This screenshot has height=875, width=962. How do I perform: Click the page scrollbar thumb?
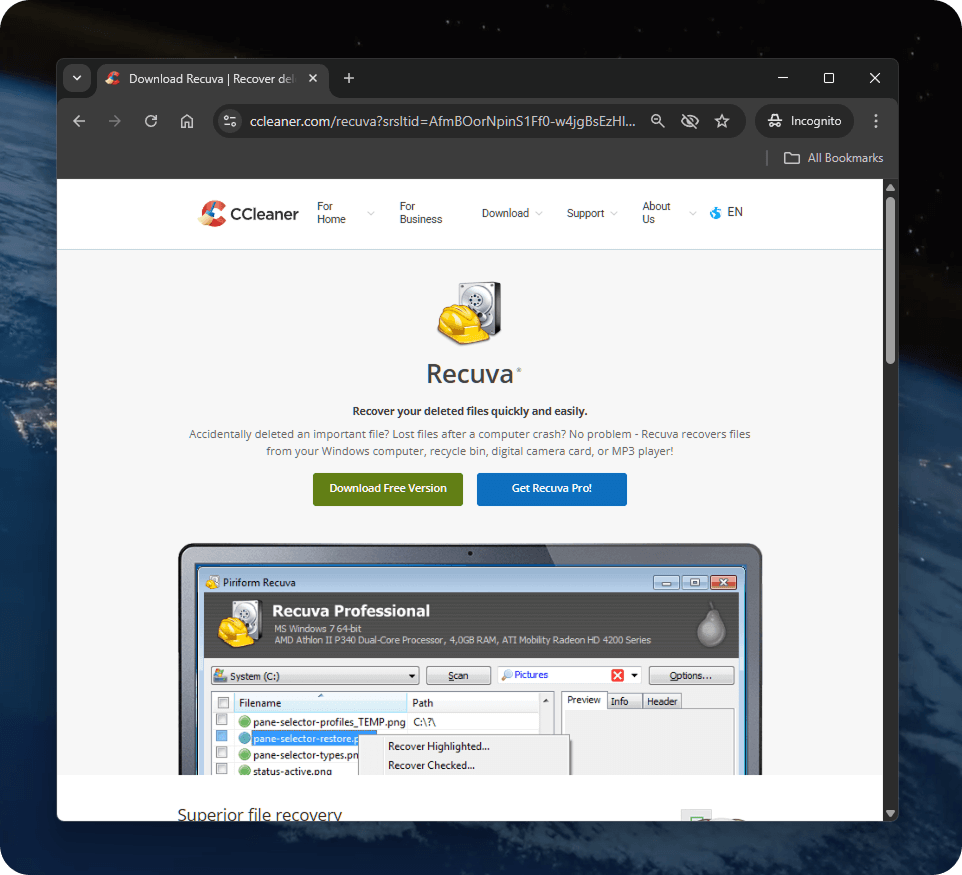[890, 280]
